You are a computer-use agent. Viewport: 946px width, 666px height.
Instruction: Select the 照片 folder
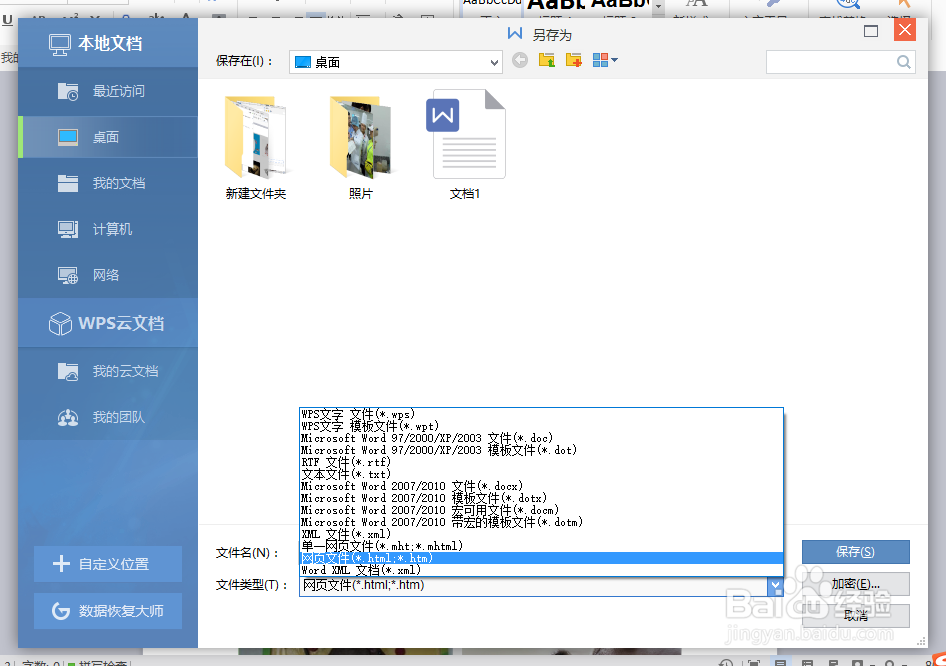pyautogui.click(x=361, y=147)
